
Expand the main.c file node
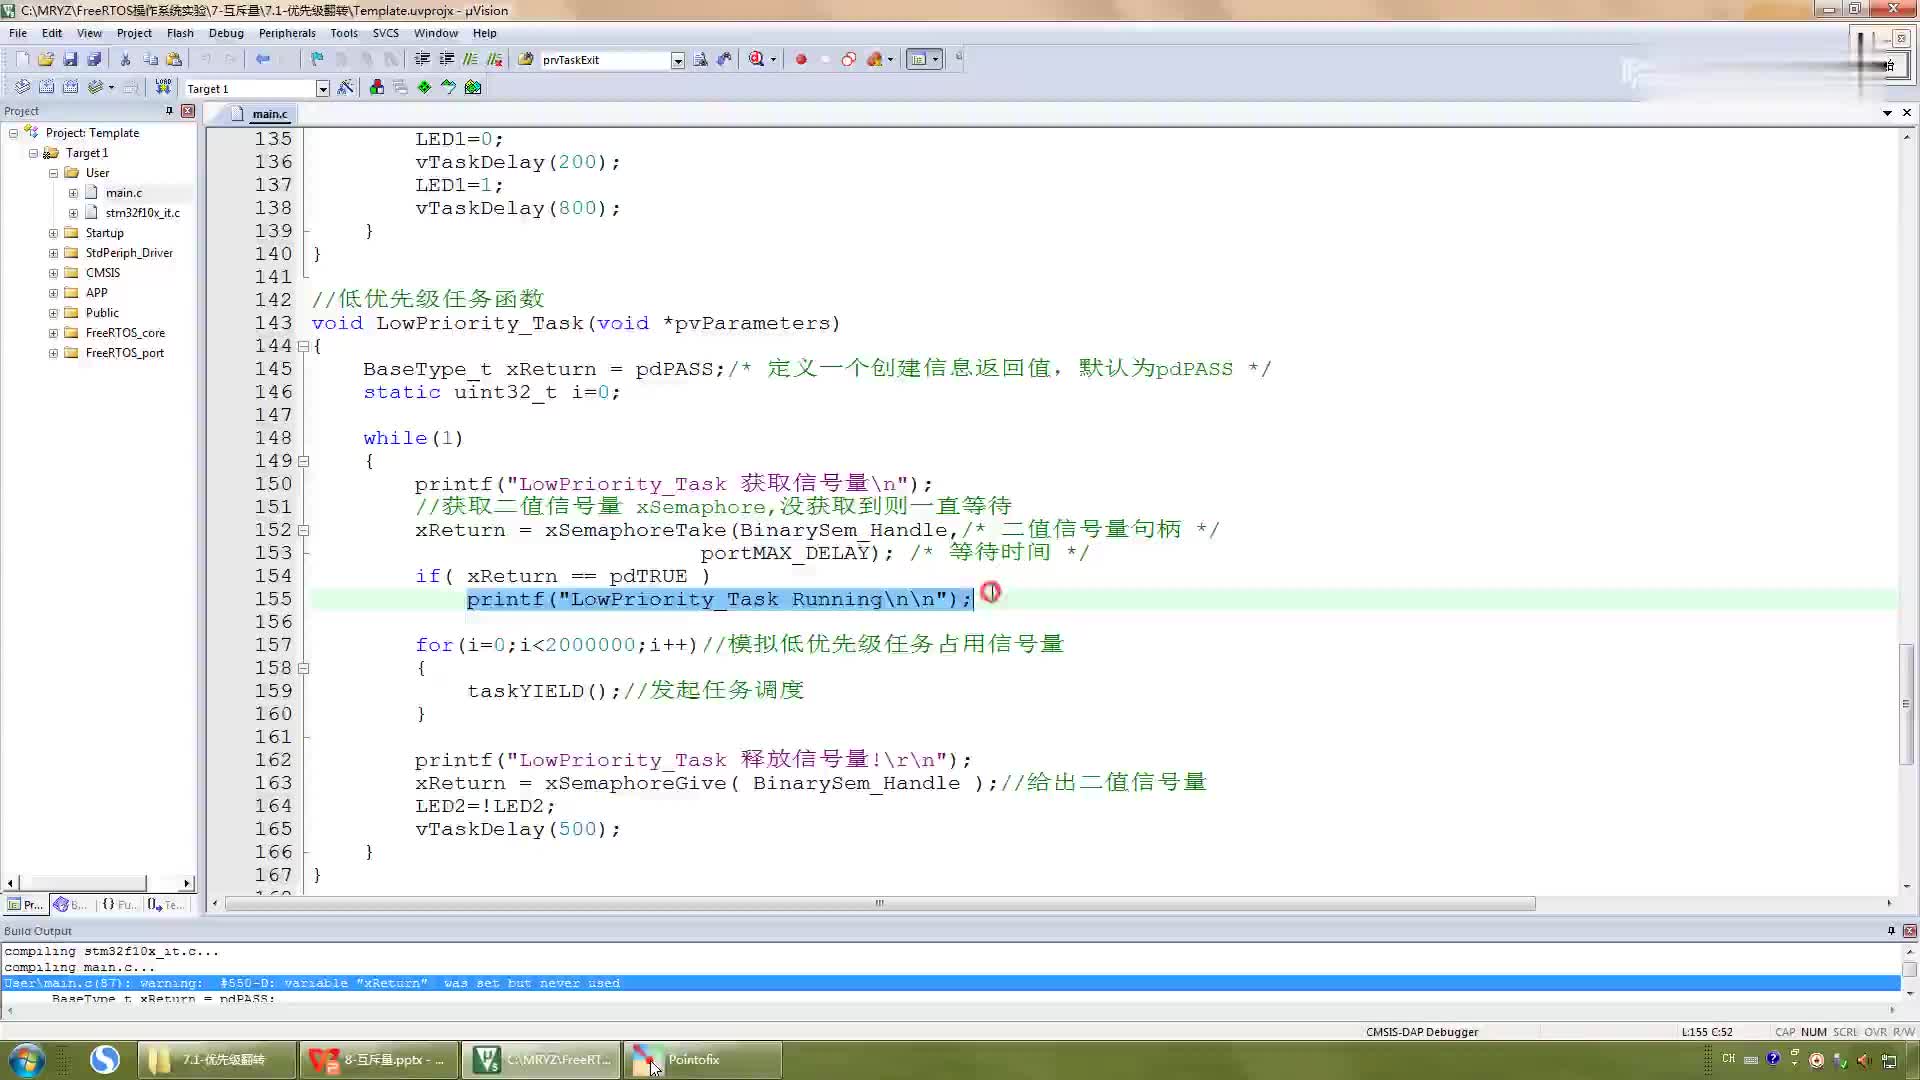[x=73, y=193]
